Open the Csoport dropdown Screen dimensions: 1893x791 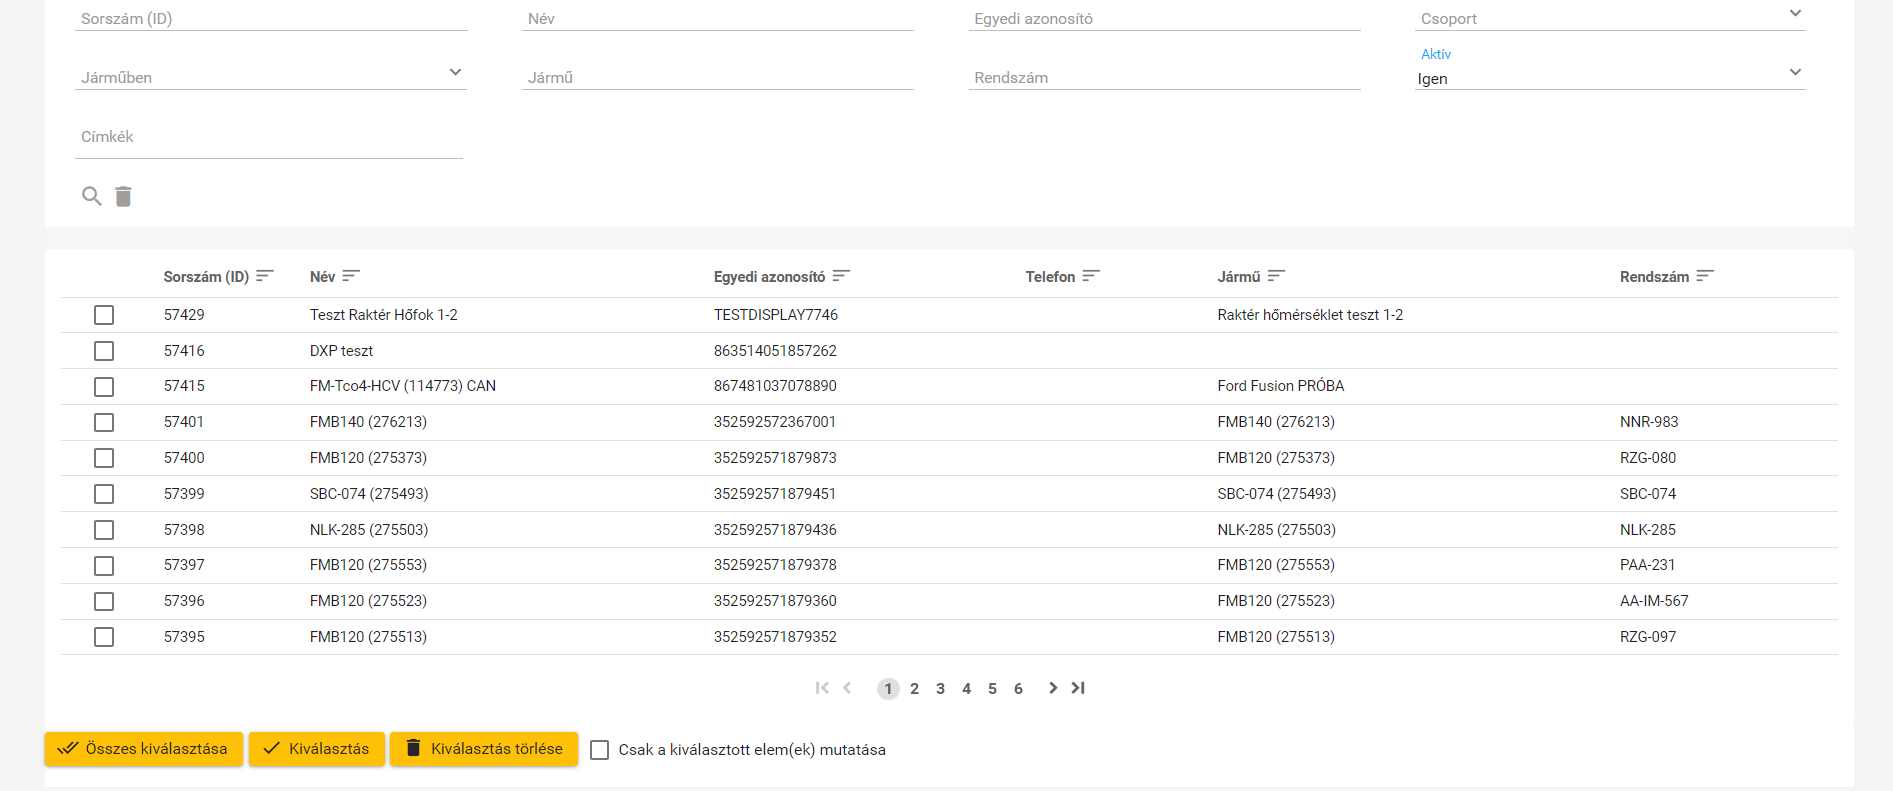point(1795,14)
